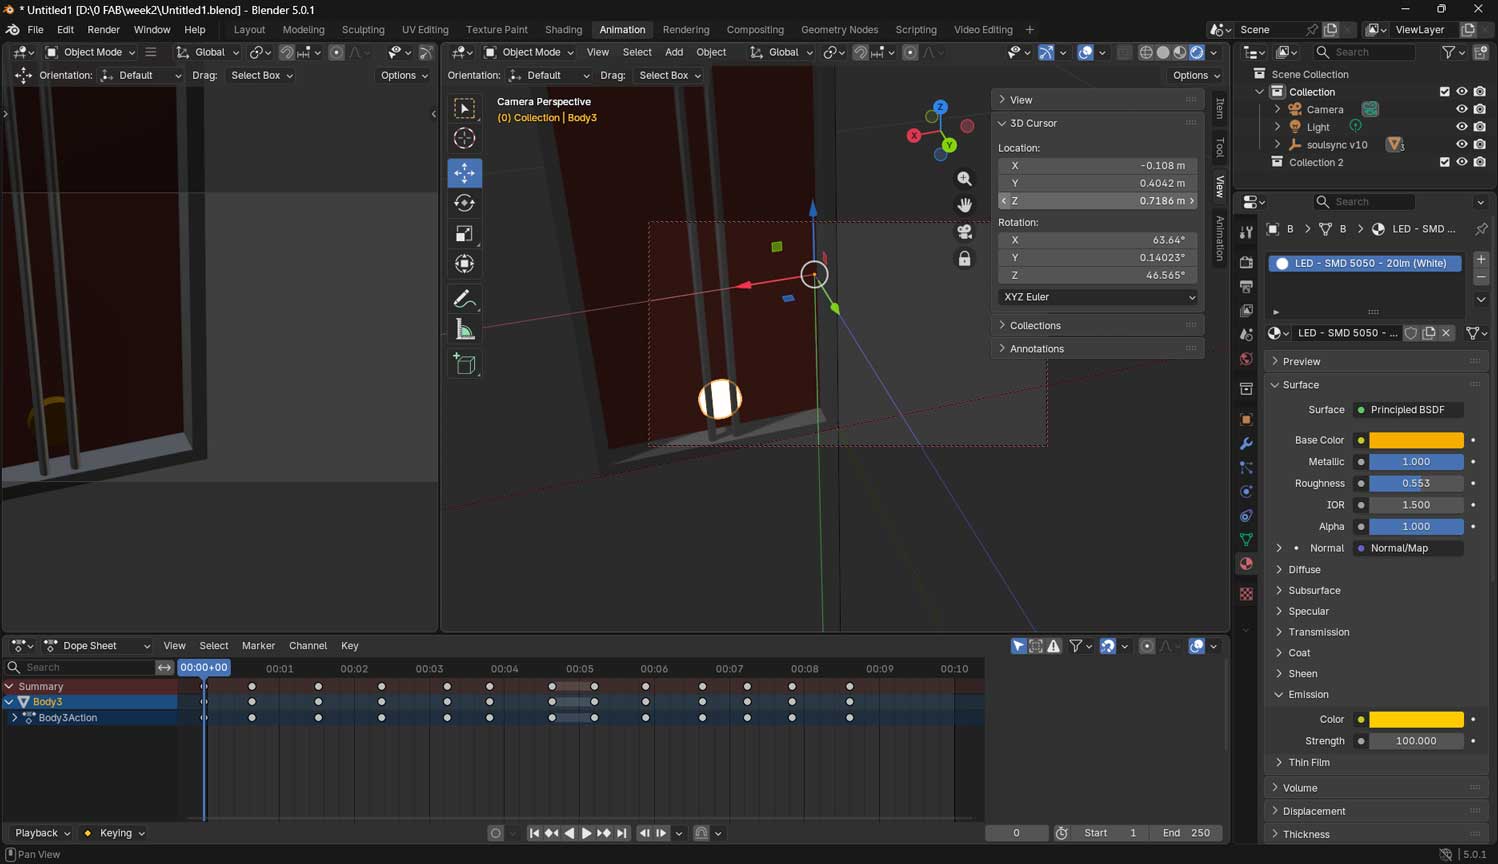
Task: Expand the Collections panel in sidebar
Action: 1035,325
